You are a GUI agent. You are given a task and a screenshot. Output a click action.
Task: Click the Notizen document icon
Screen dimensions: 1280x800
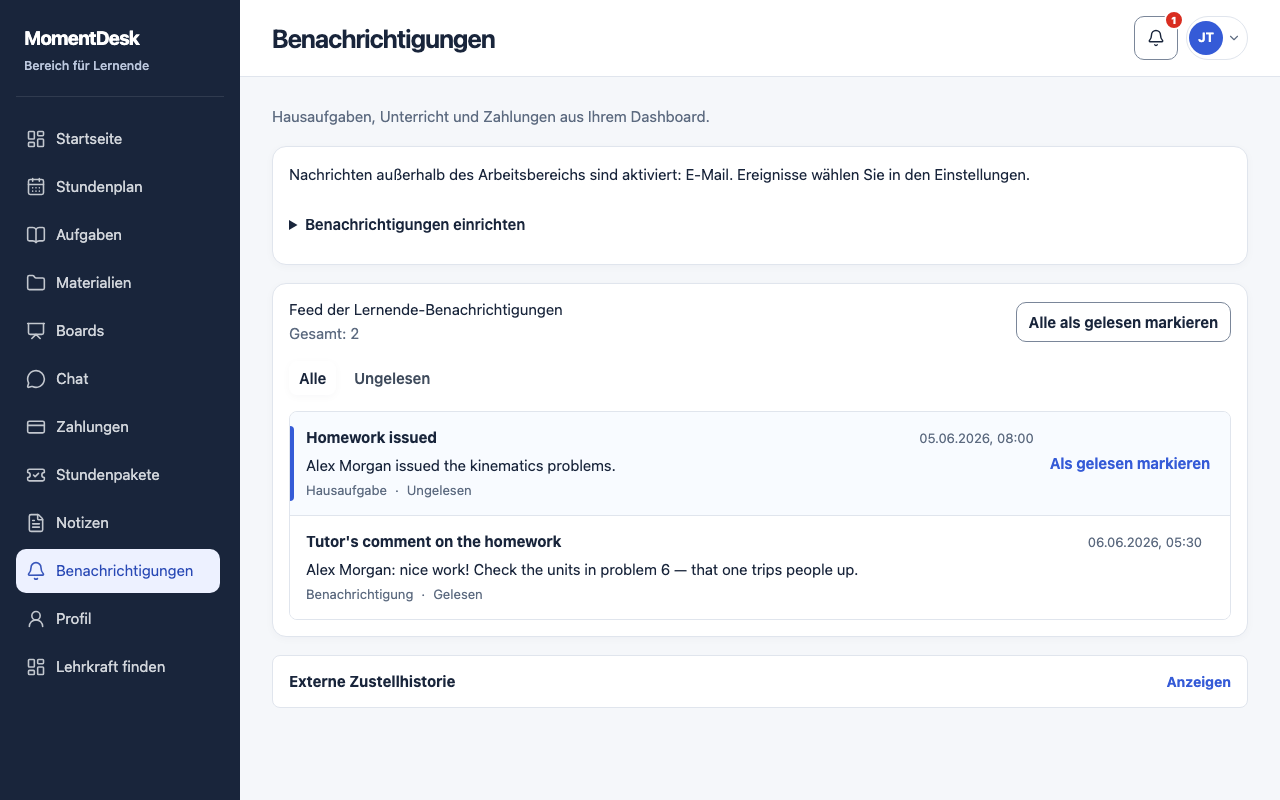[x=36, y=523]
